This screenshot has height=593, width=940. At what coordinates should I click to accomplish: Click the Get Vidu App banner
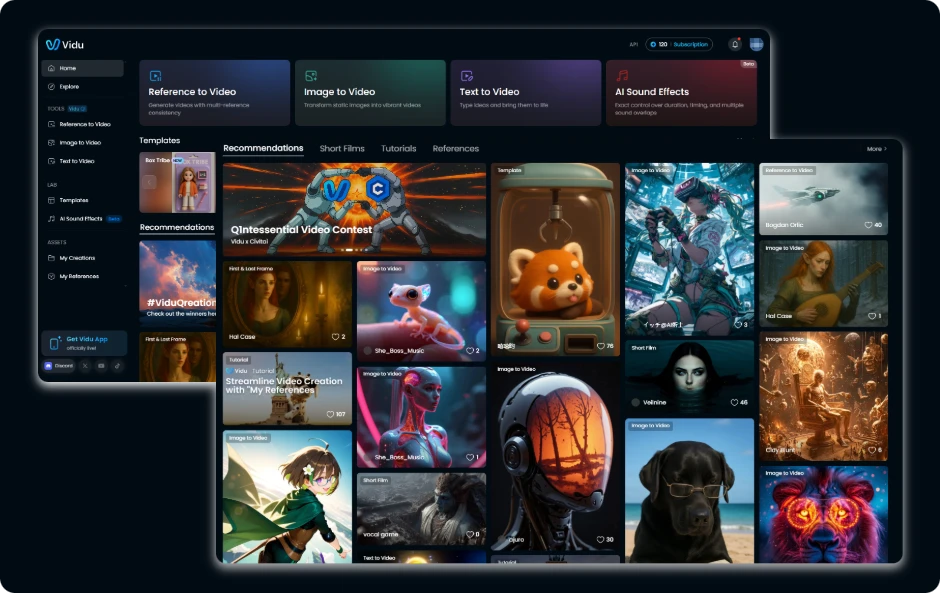coord(84,343)
